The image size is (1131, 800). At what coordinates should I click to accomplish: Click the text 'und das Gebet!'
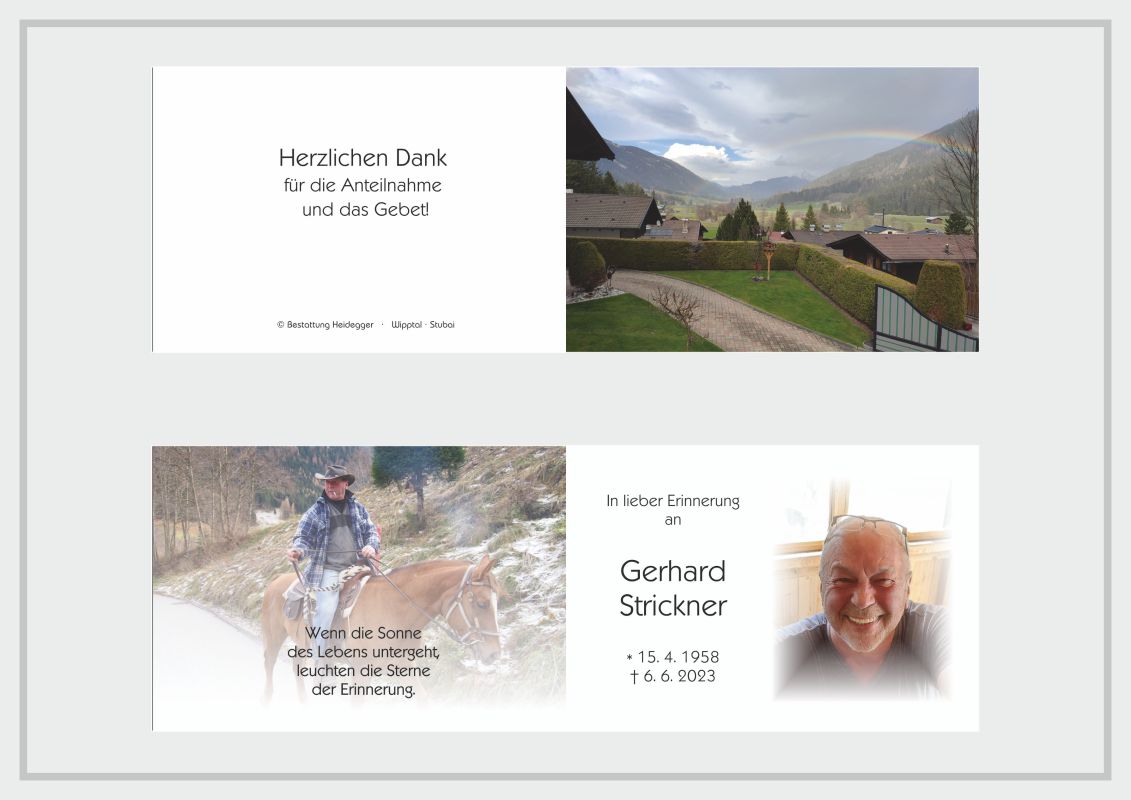point(365,210)
